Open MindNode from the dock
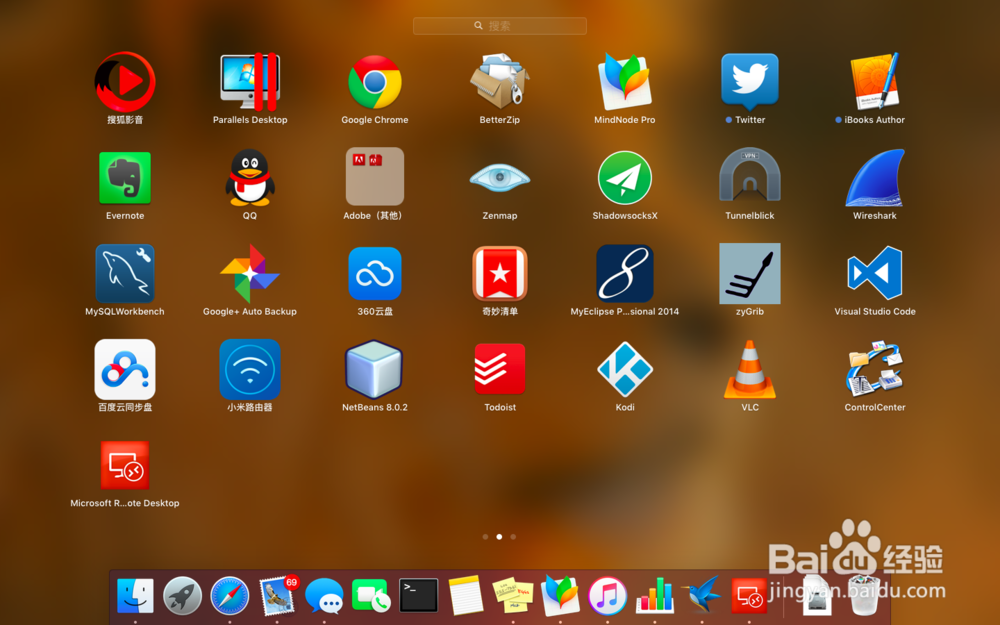 pos(560,596)
